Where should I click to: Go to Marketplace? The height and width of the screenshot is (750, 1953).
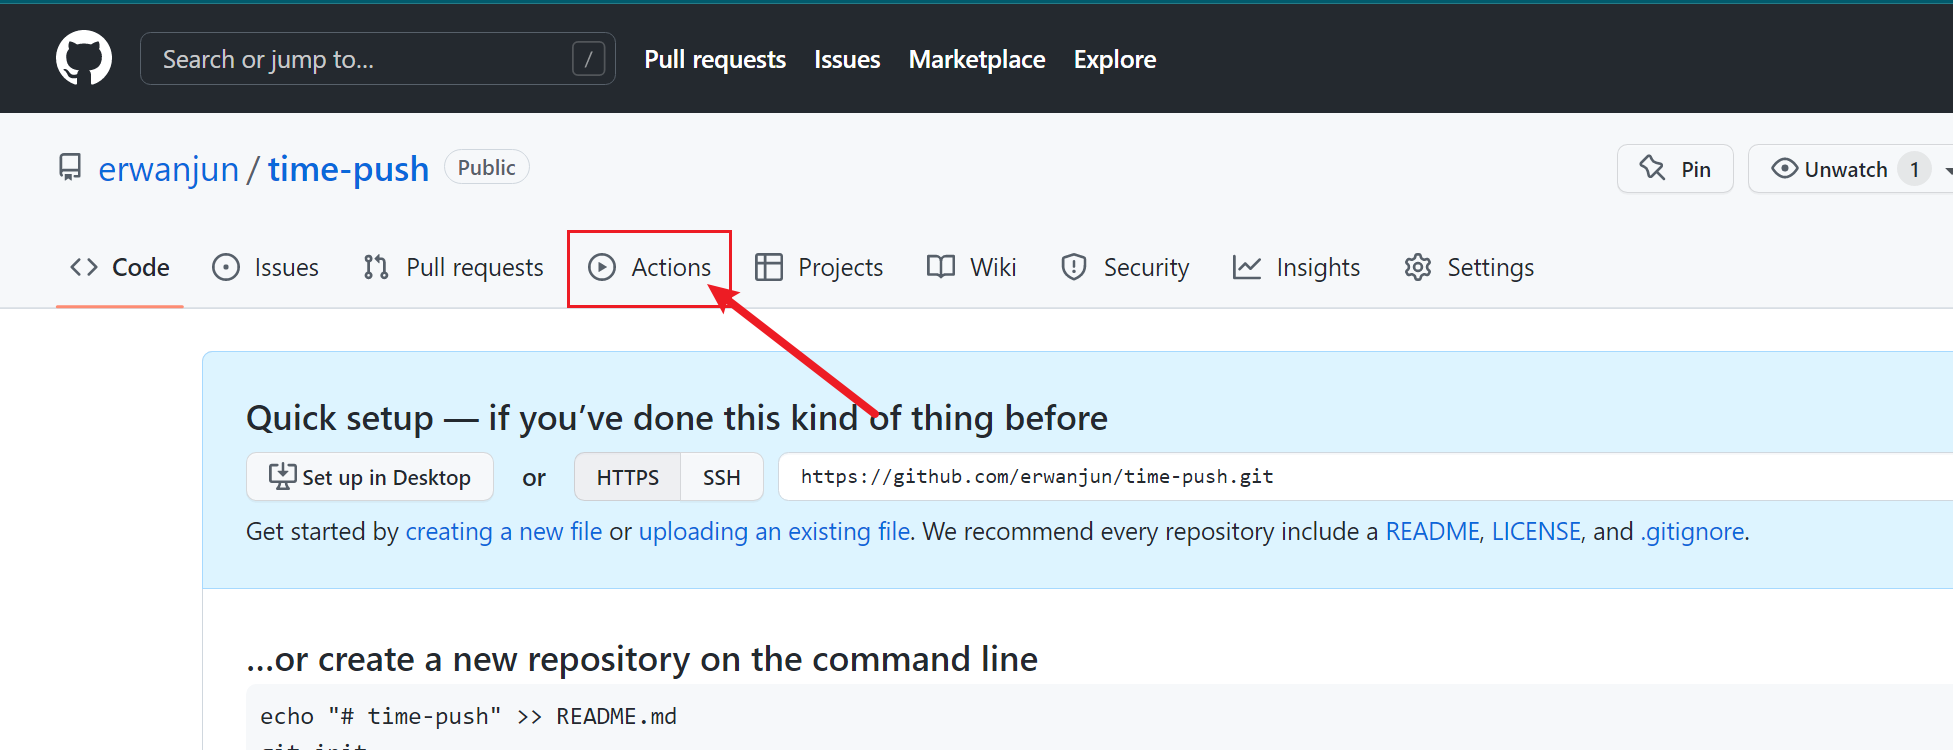point(977,59)
